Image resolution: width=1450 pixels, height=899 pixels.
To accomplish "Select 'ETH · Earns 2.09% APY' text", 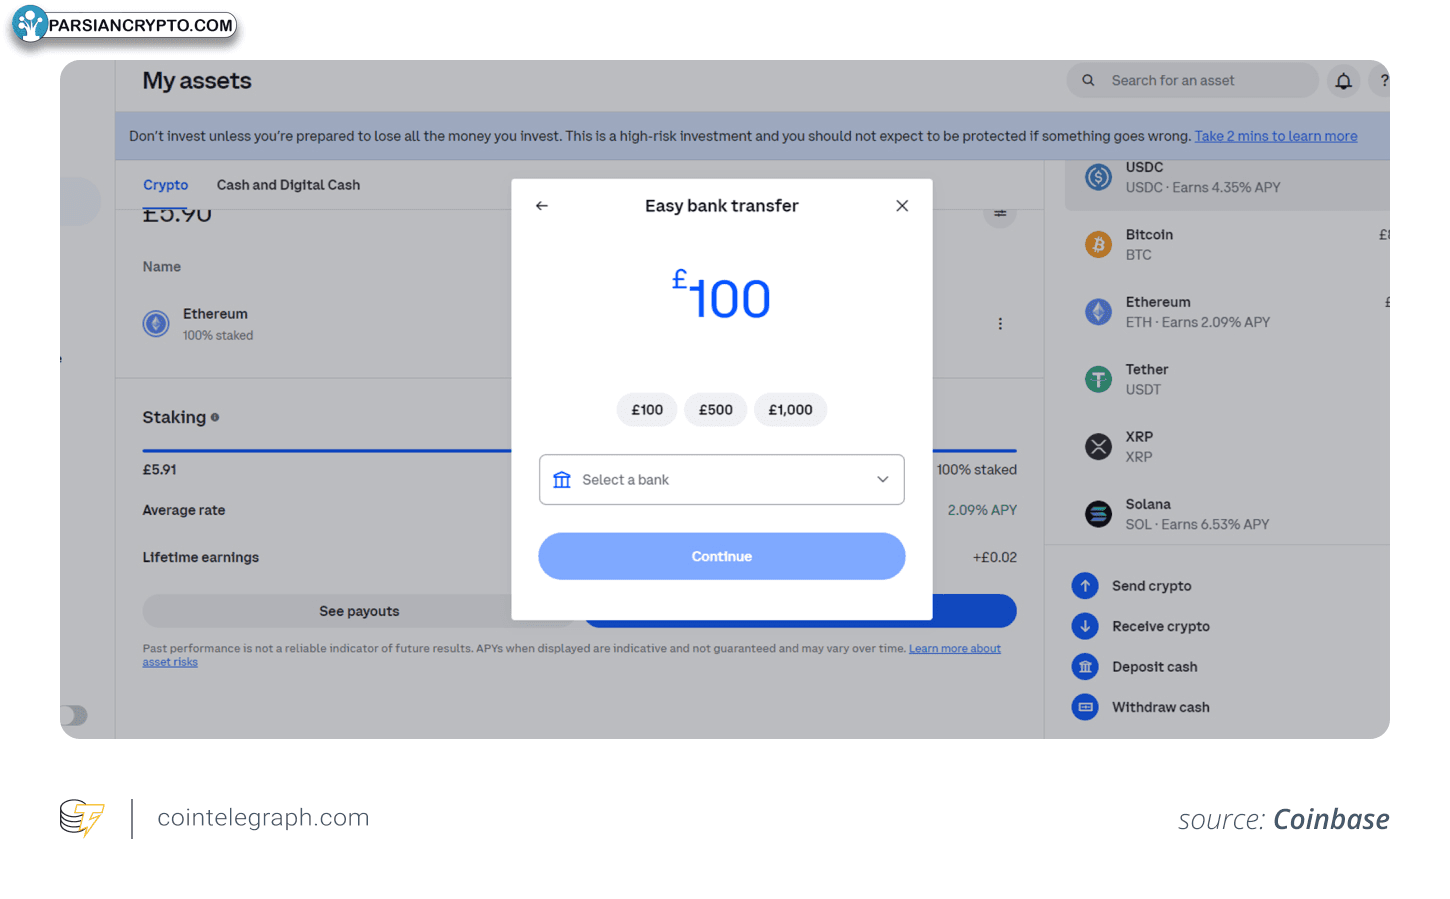I will 1198,322.
